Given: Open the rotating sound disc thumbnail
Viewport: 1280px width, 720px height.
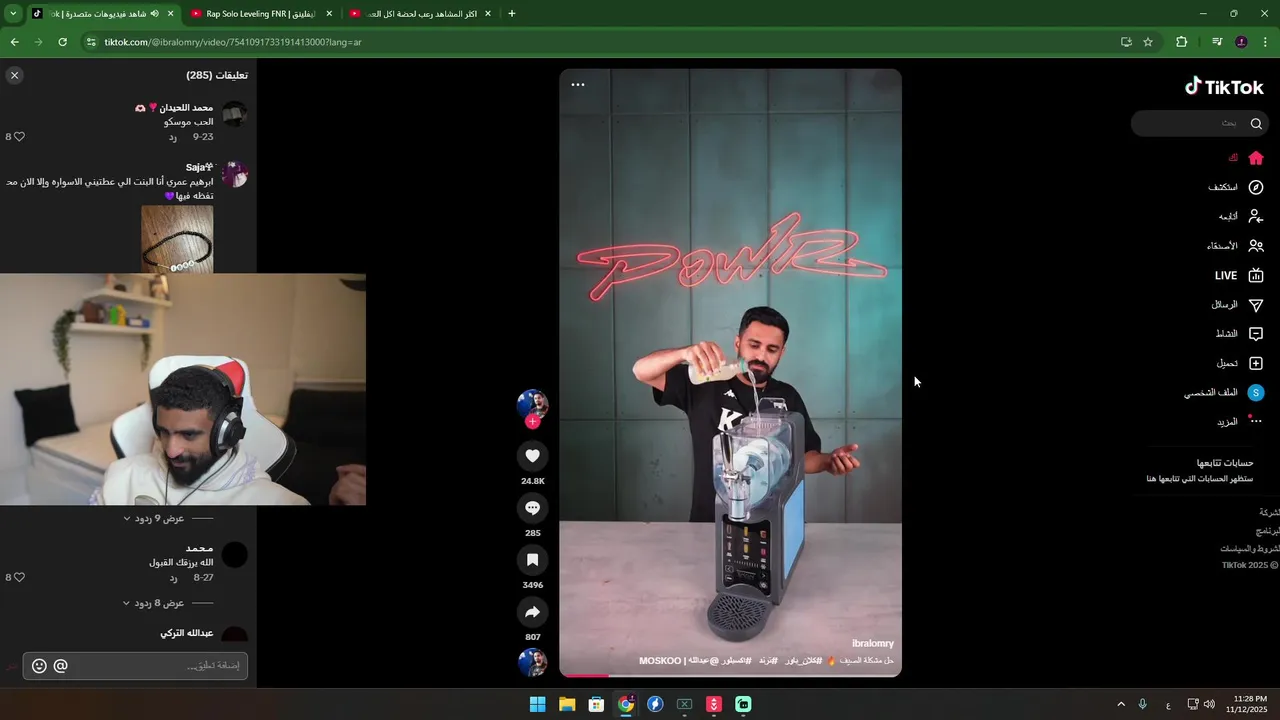Looking at the screenshot, I should (532, 662).
